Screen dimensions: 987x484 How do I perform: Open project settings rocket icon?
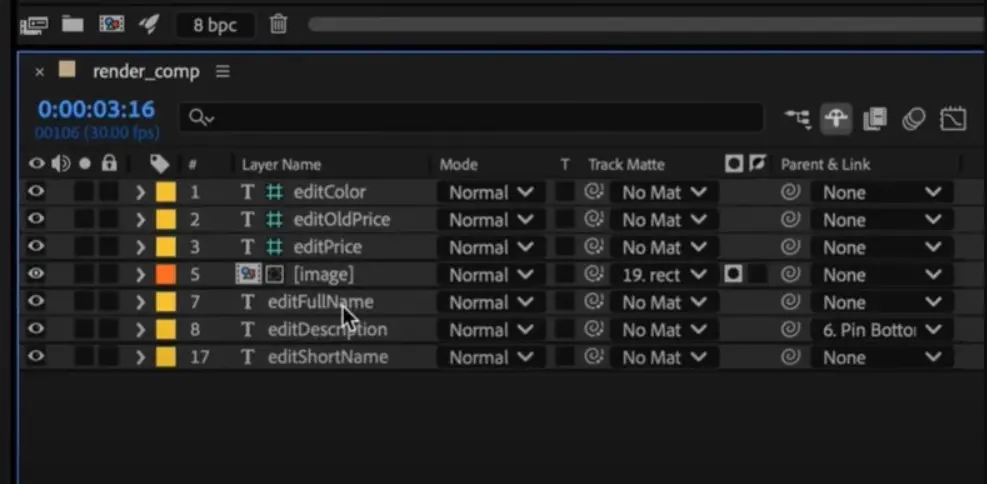(x=149, y=25)
